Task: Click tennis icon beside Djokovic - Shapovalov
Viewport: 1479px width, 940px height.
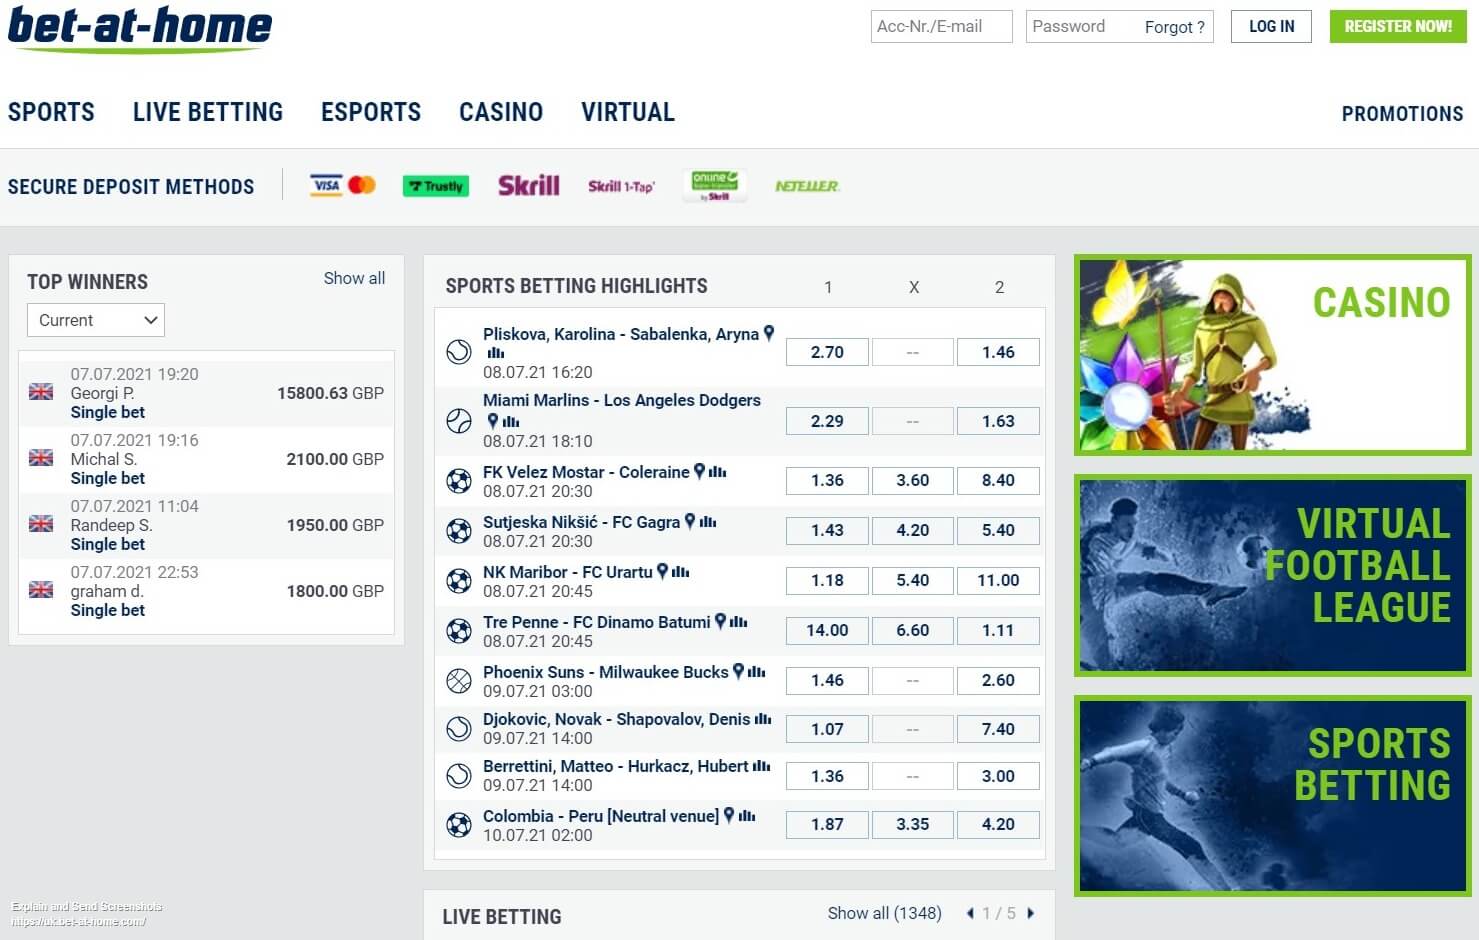Action: (459, 729)
